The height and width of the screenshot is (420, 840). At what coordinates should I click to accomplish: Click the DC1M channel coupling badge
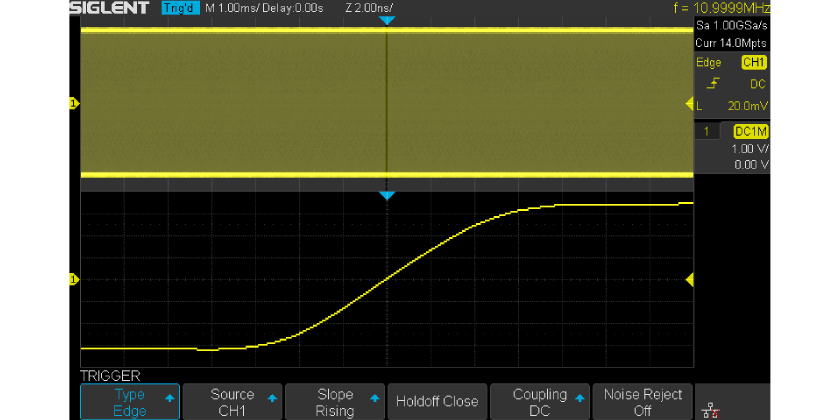(751, 132)
